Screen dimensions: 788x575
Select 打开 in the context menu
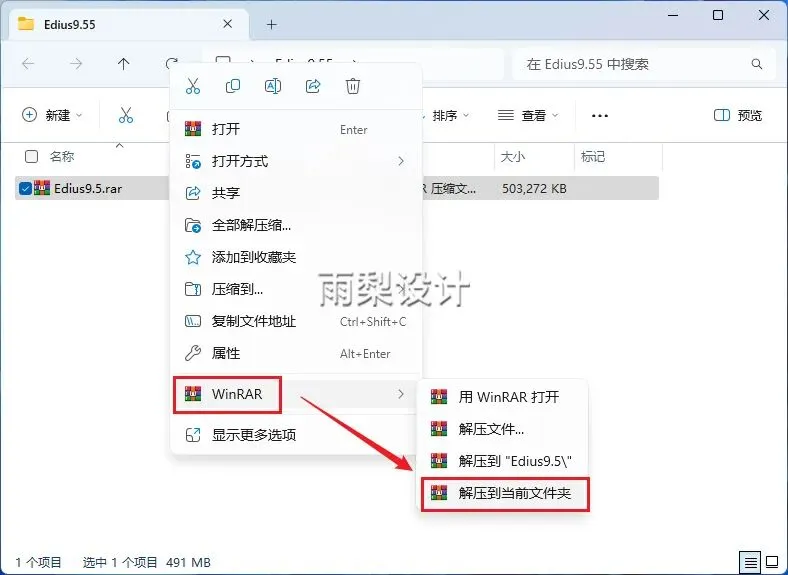click(x=297, y=129)
